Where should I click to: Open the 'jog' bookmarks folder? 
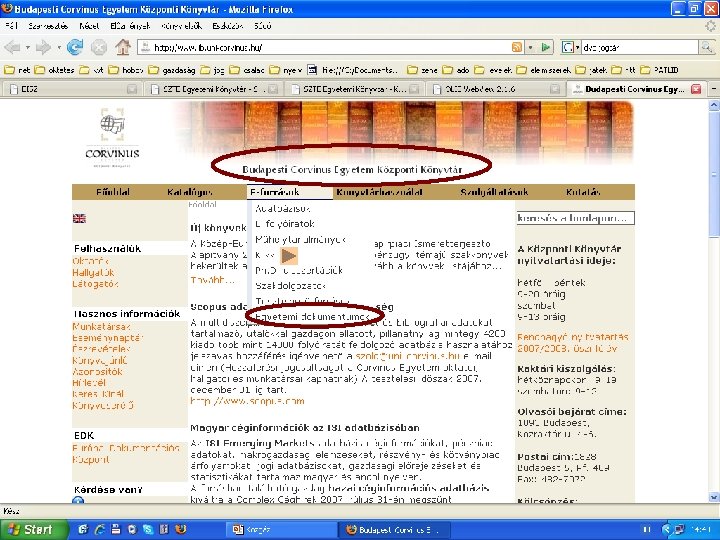(x=213, y=70)
